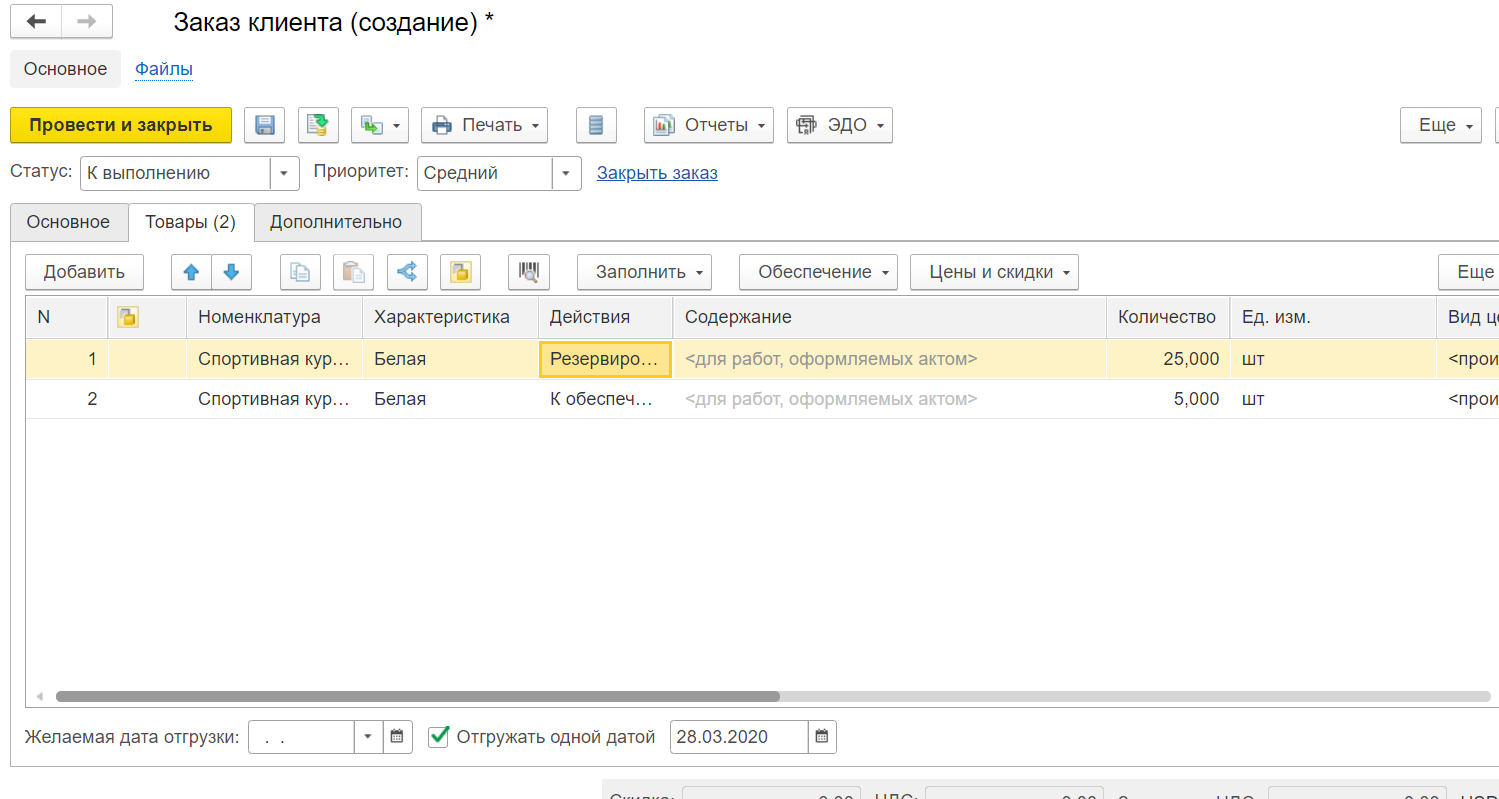Click the copy rows icon
Viewport: 1499px width, 799px height.
[300, 272]
